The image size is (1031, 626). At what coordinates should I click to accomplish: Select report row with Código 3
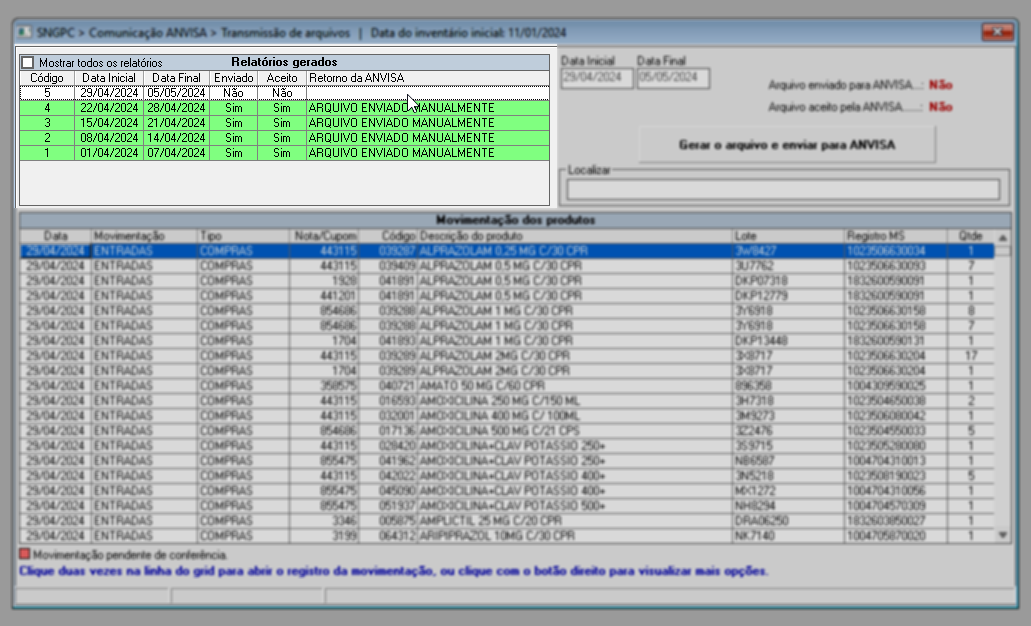[x=284, y=123]
